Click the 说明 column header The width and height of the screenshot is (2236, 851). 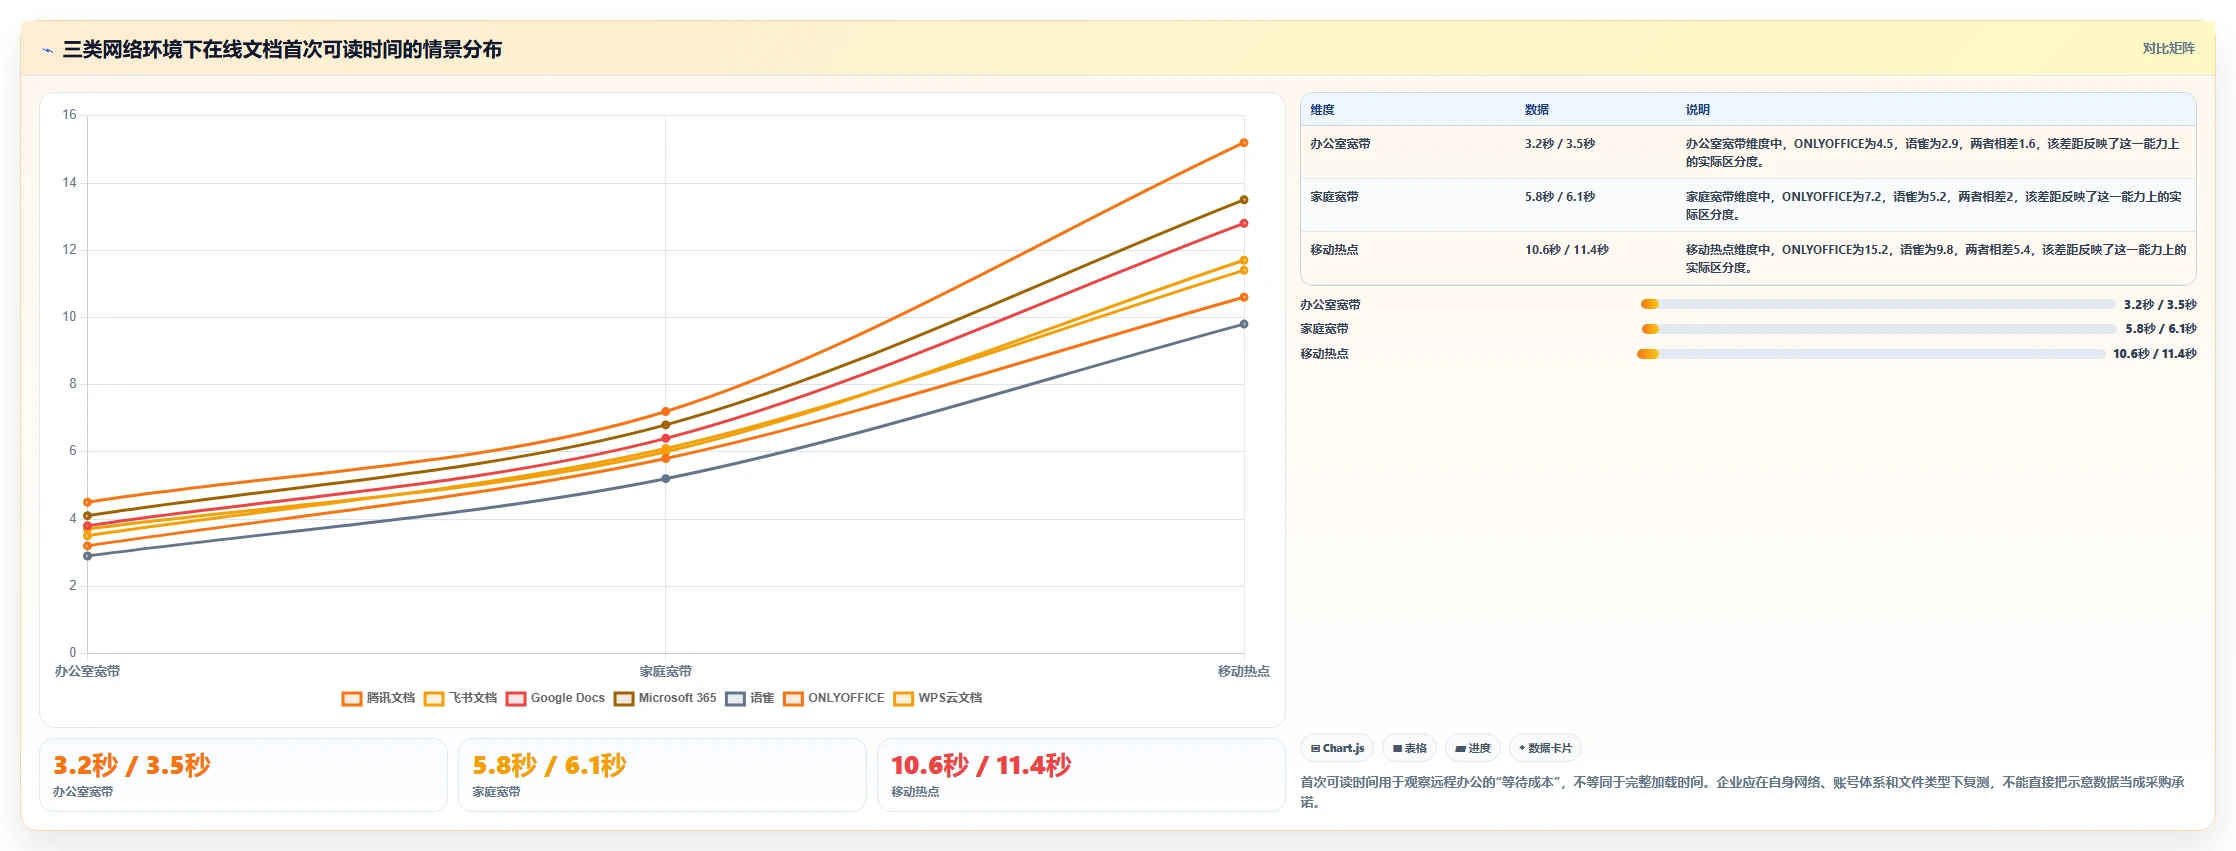[1698, 110]
